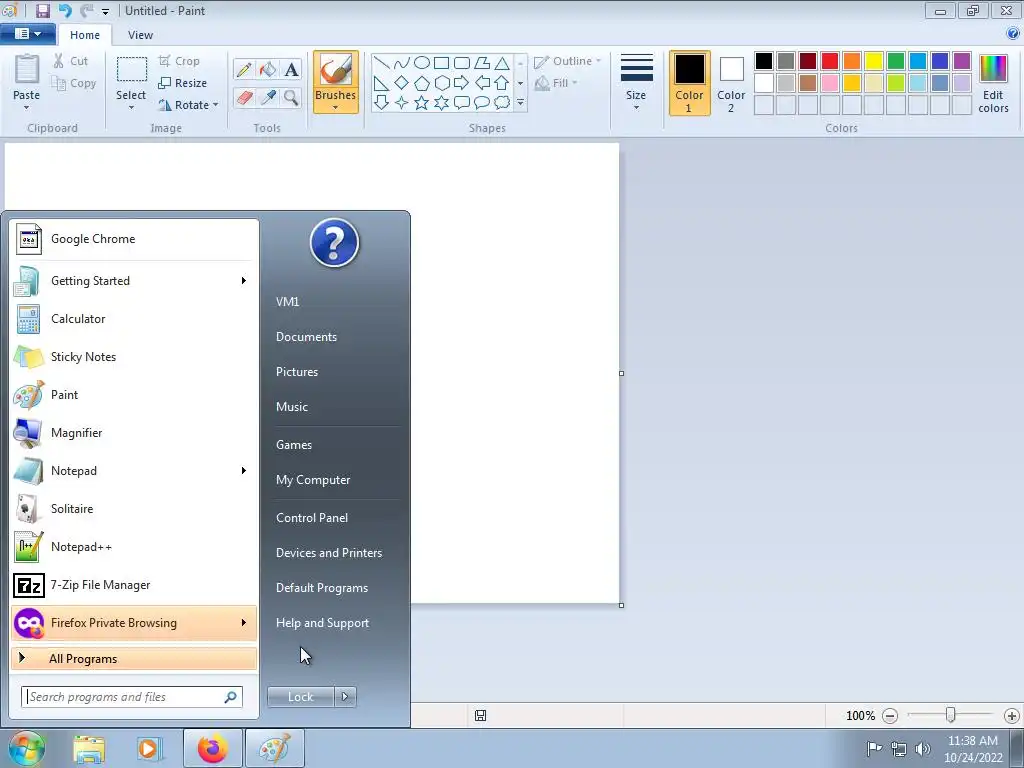
Task: Select the Text tool (A icon)
Action: 291,69
